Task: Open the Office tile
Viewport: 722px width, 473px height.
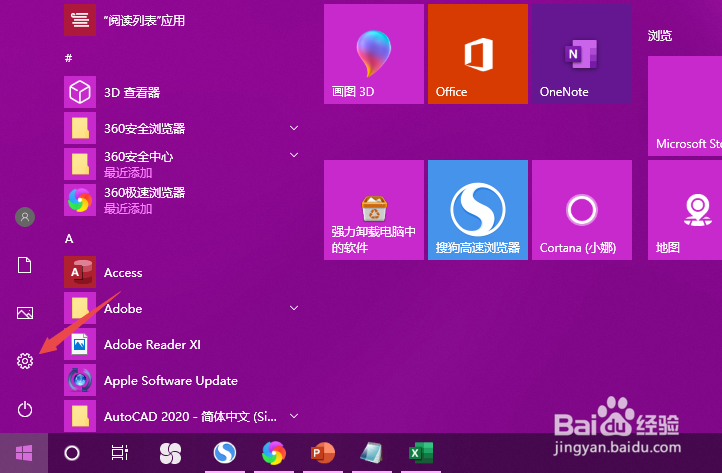Action: click(x=478, y=54)
